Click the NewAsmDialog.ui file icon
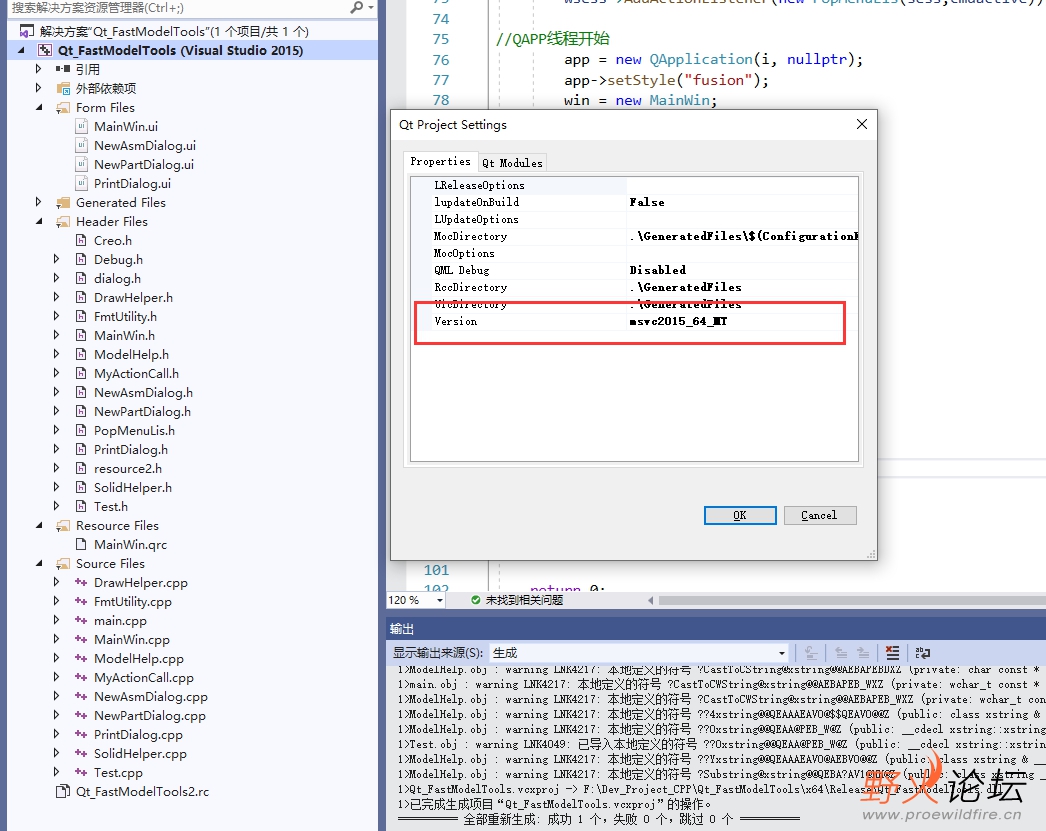The width and height of the screenshot is (1046, 831). coord(81,146)
